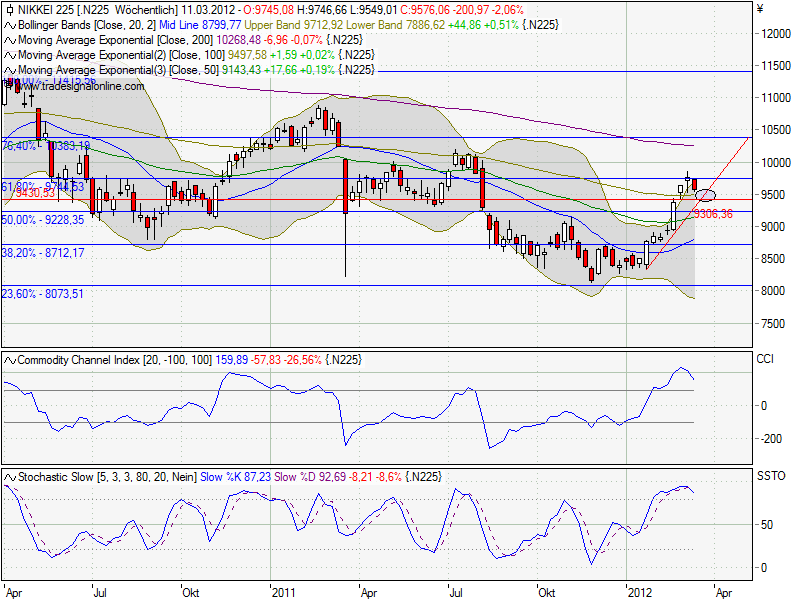Click the 7500 price axis label
Image resolution: width=800 pixels, height=600 pixels.
click(772, 324)
